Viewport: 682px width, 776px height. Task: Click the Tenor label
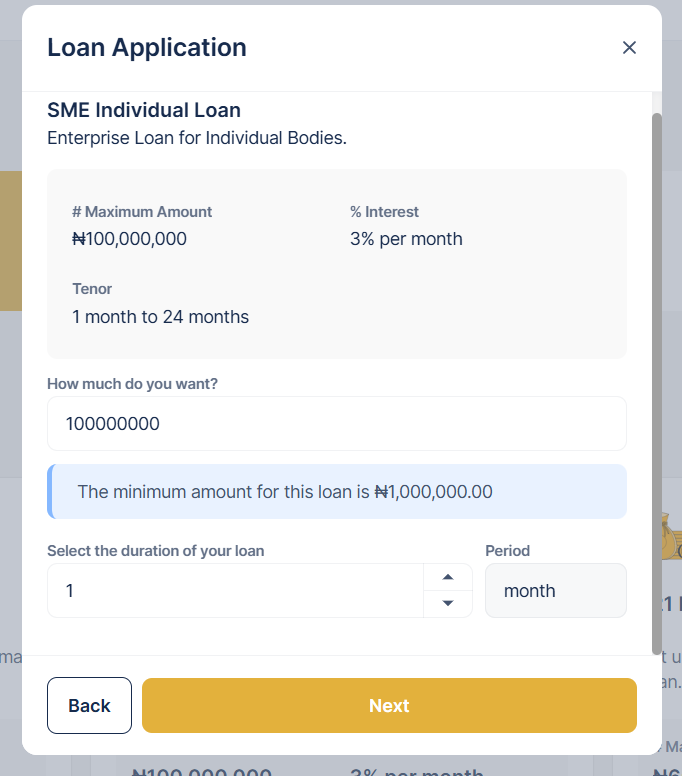[x=92, y=289]
